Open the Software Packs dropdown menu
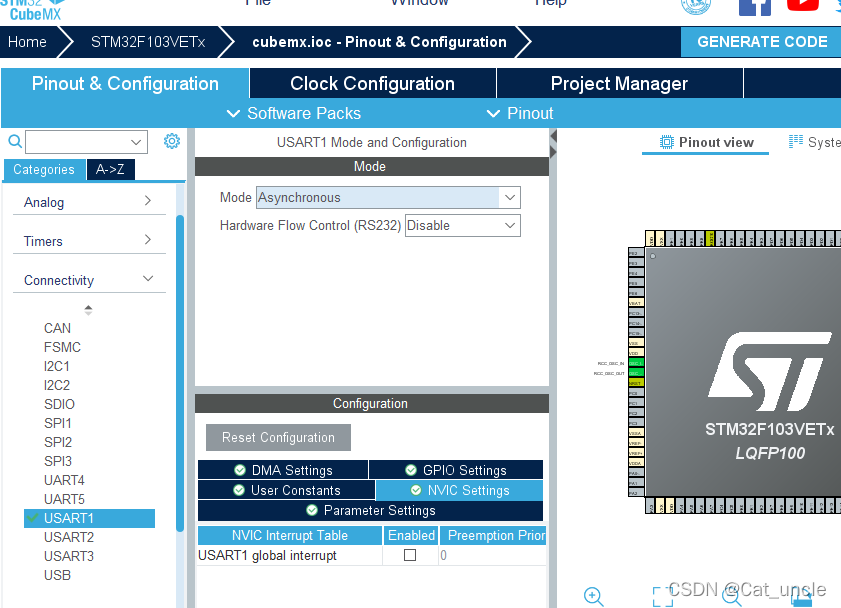841x608 pixels. pos(294,113)
